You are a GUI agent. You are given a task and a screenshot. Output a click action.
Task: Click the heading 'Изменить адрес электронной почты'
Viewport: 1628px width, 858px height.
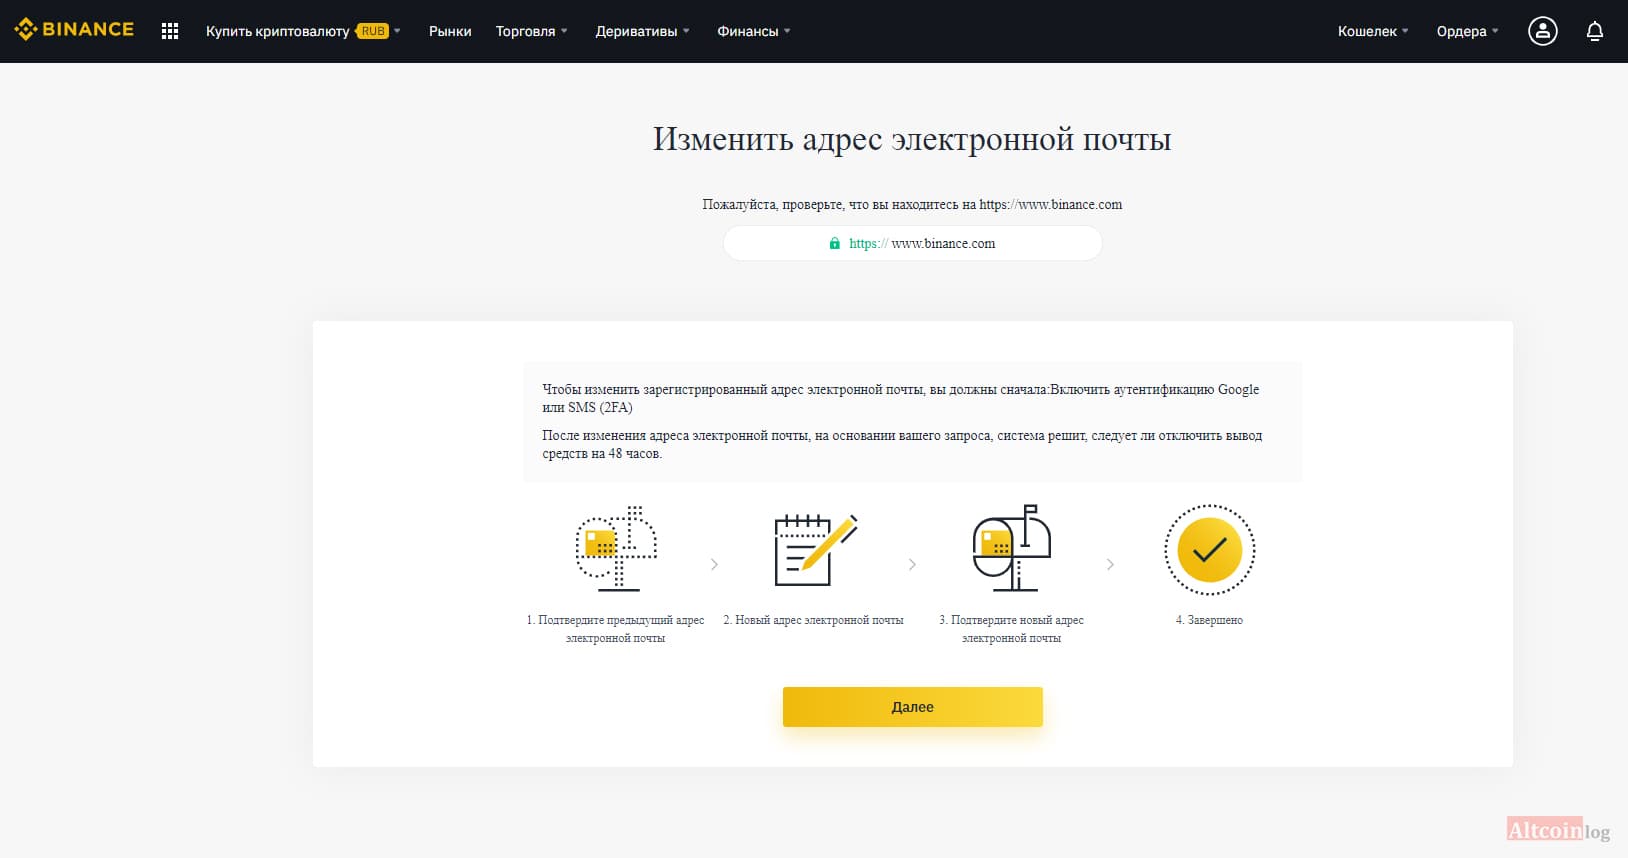coord(912,139)
